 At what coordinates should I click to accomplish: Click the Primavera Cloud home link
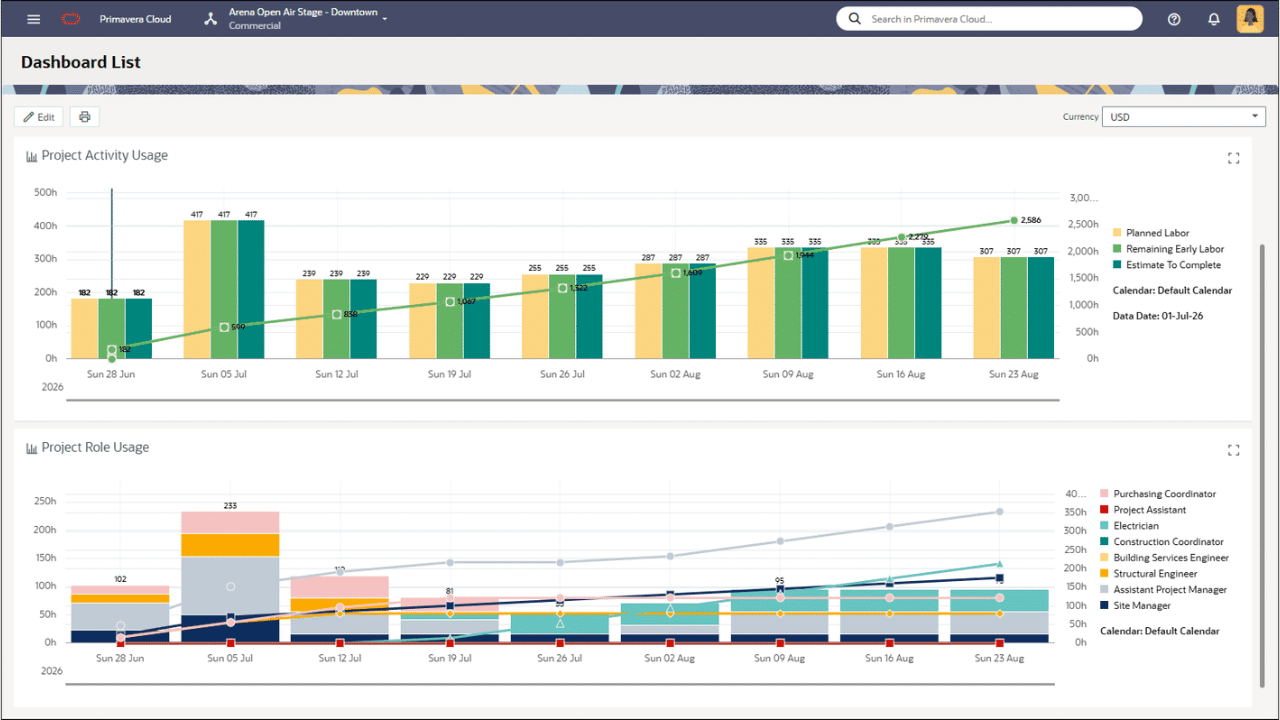pyautogui.click(x=135, y=19)
